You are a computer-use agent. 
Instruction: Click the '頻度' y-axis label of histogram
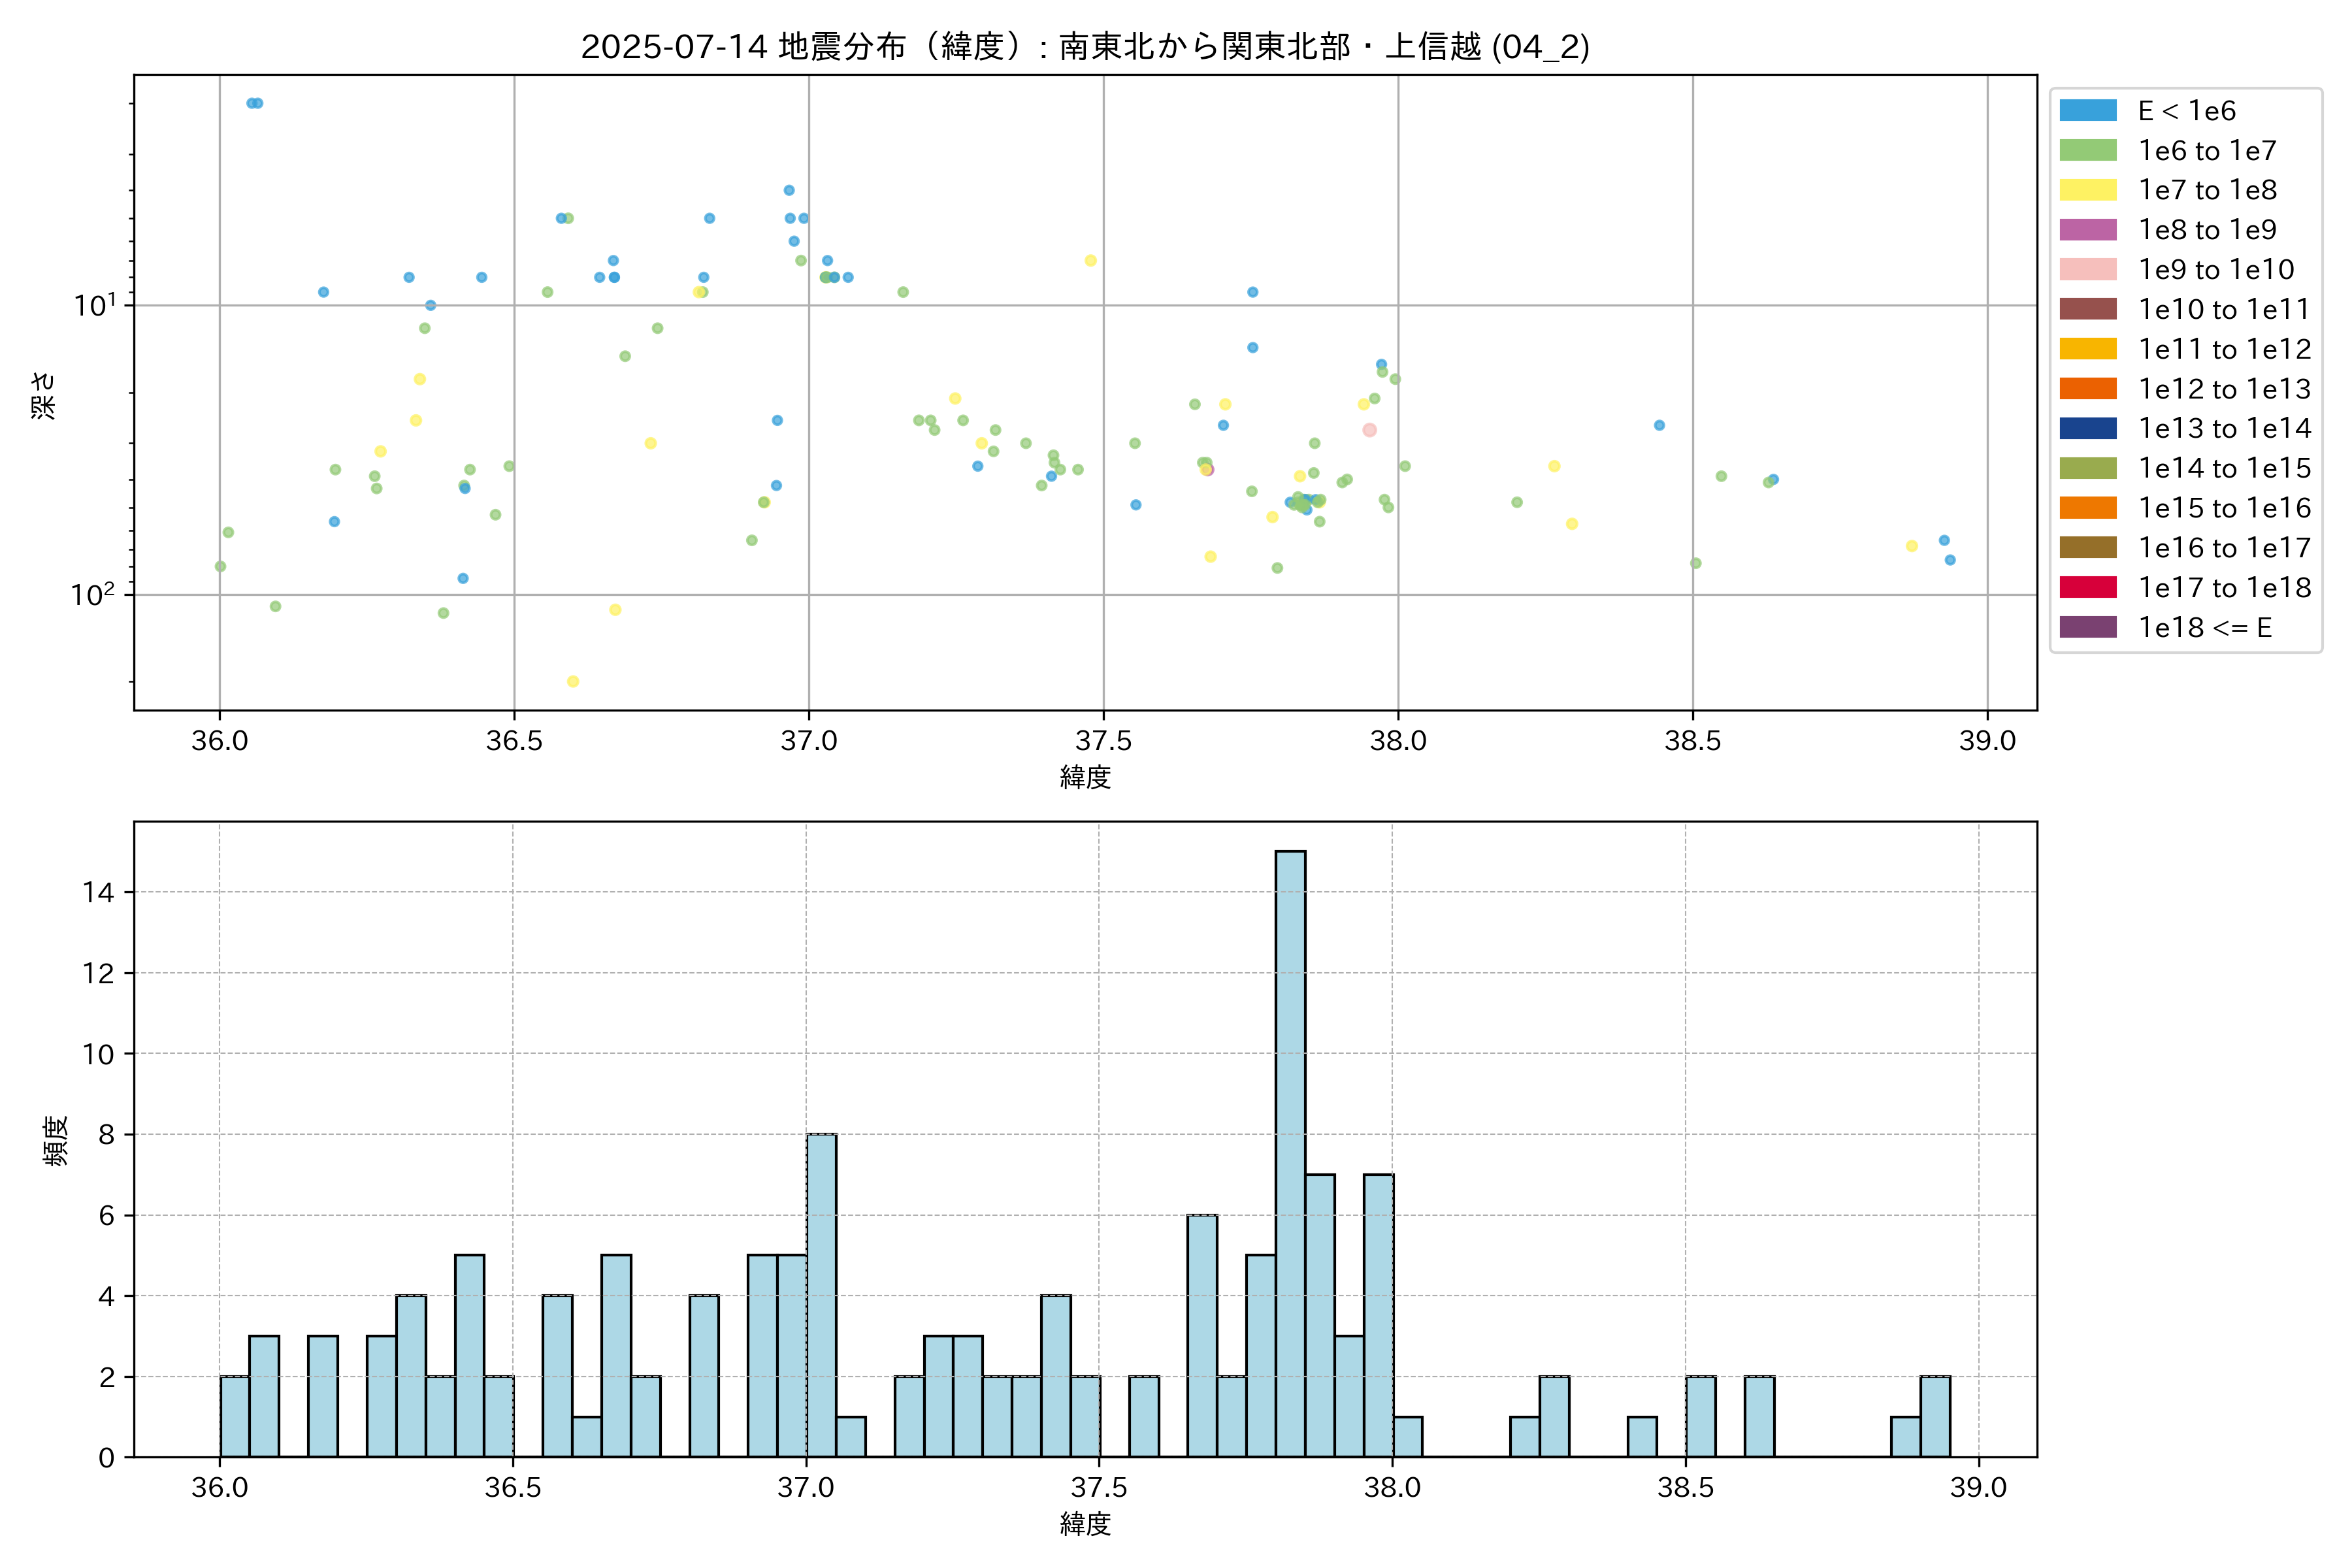point(56,1140)
